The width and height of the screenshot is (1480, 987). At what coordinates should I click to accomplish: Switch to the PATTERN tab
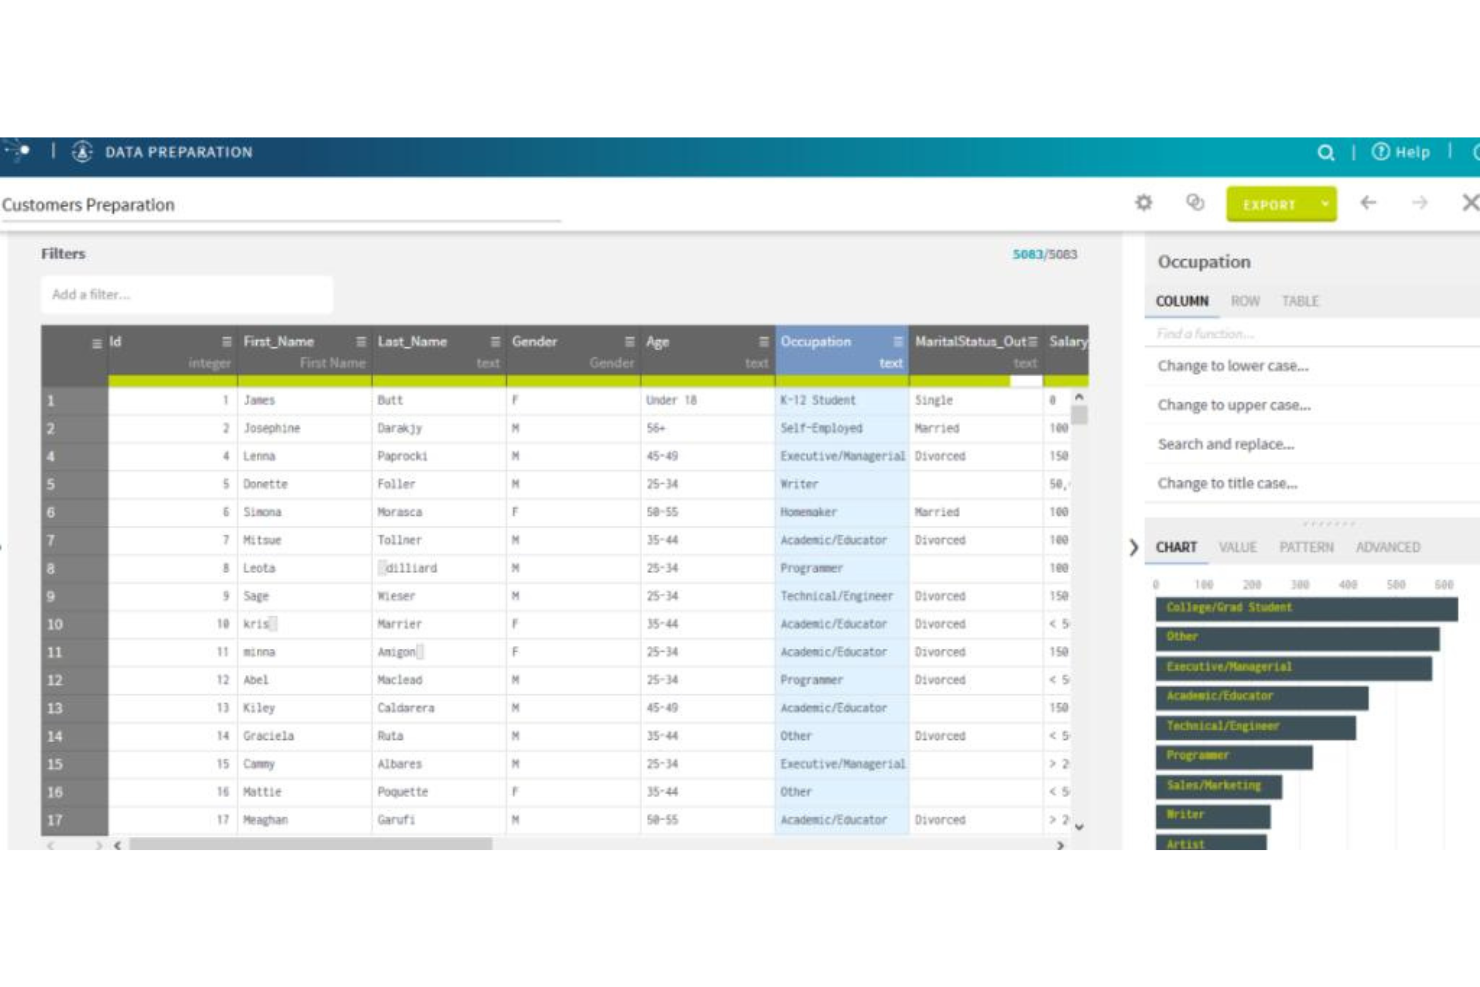tap(1306, 547)
